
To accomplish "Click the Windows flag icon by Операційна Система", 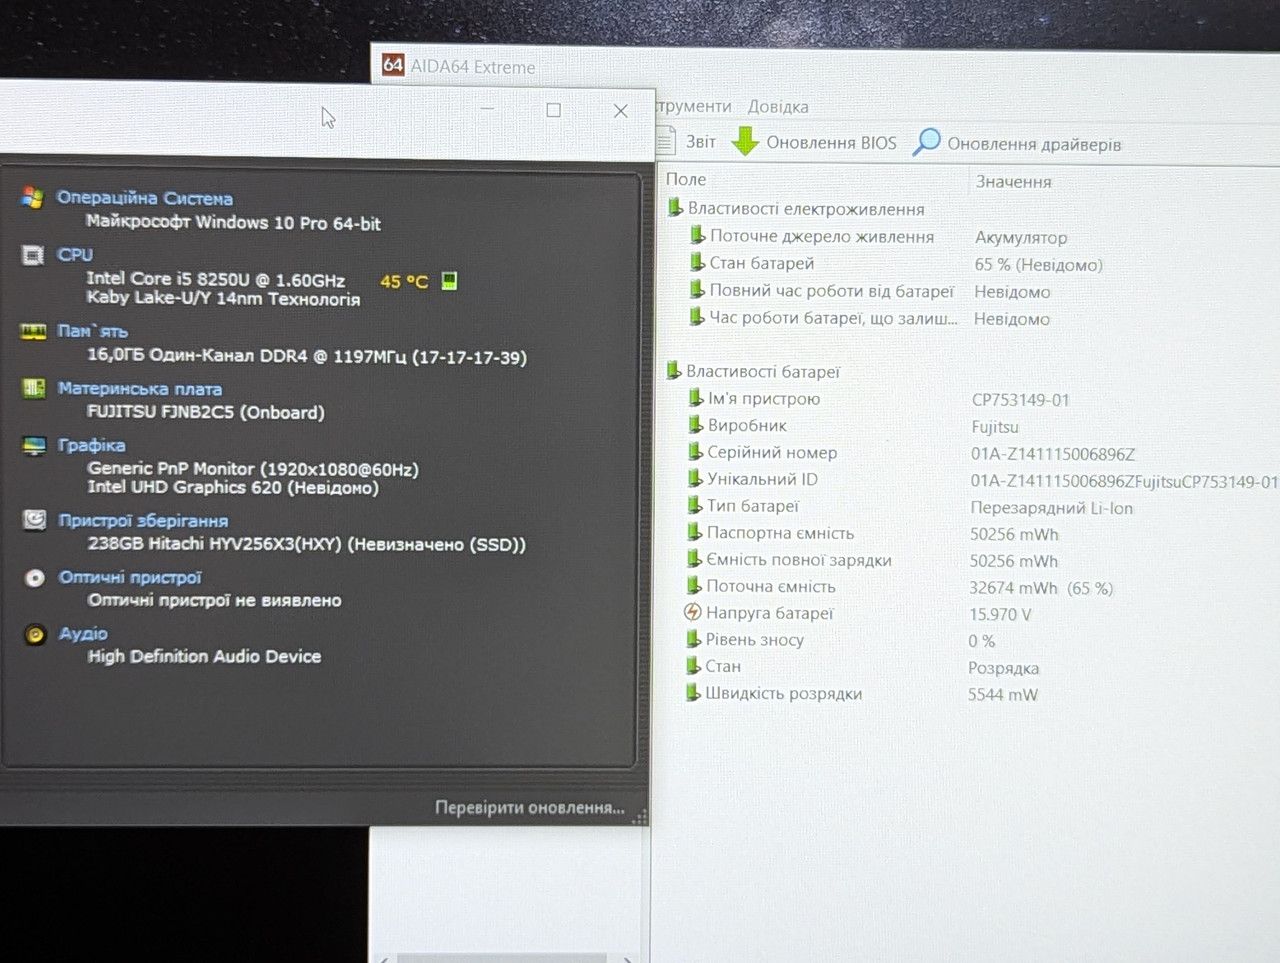I will (x=33, y=198).
